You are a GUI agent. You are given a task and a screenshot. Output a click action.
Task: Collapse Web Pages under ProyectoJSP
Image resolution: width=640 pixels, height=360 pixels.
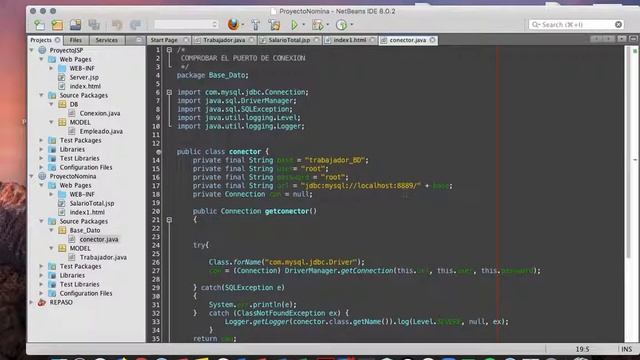42,59
